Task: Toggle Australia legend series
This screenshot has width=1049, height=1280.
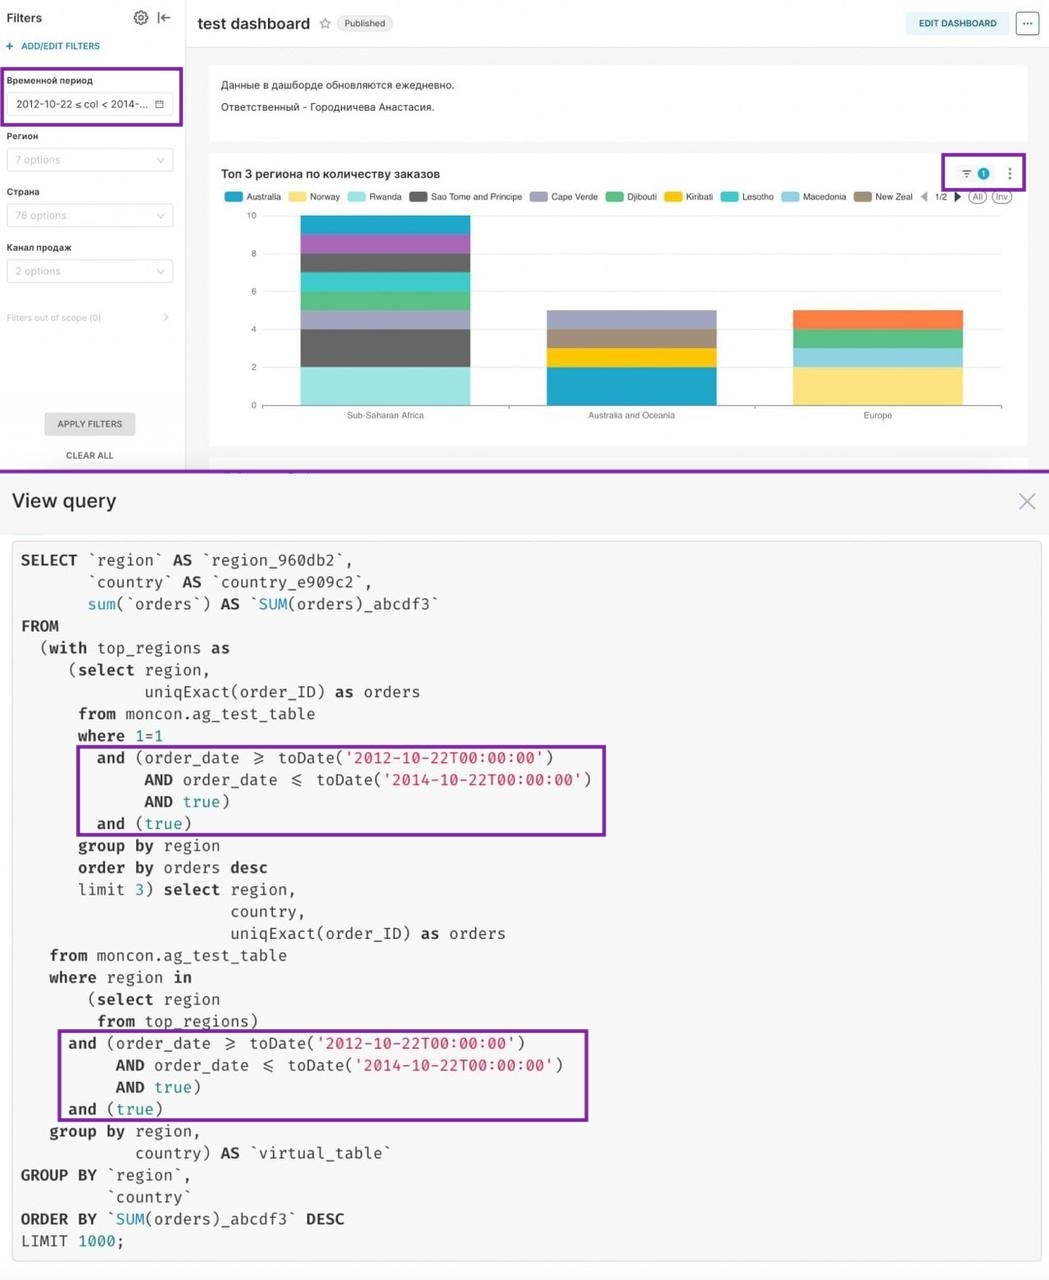Action: pyautogui.click(x=253, y=197)
